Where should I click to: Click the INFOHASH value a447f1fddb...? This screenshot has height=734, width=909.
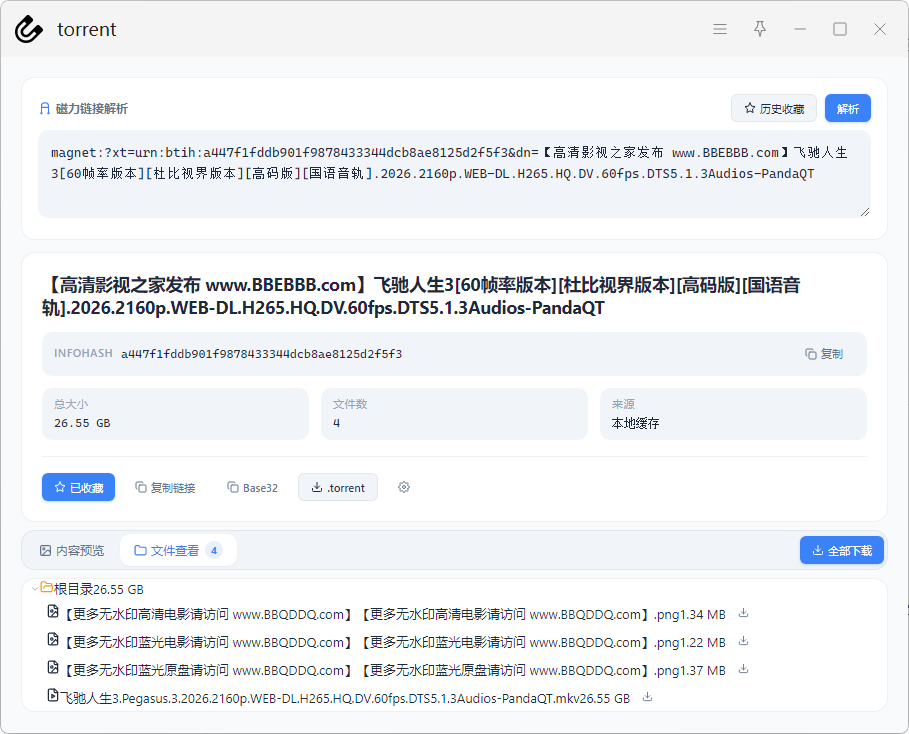261,354
